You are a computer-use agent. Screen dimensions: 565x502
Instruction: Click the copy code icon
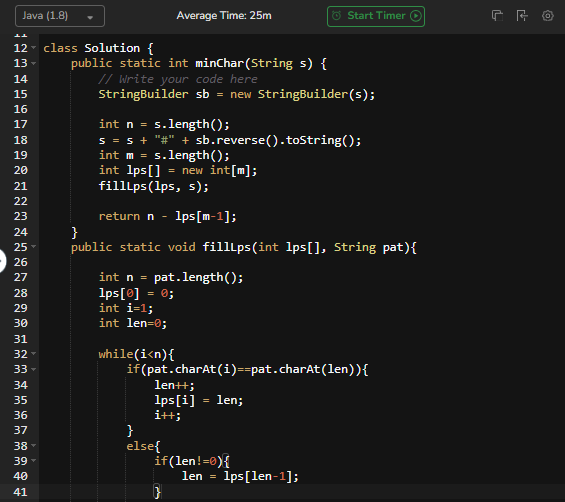tap(497, 16)
